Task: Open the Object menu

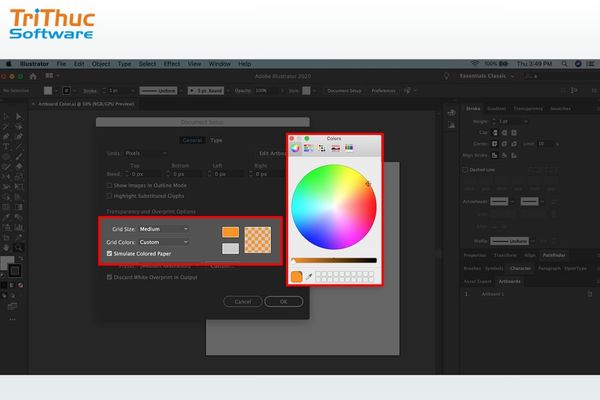Action: click(101, 64)
